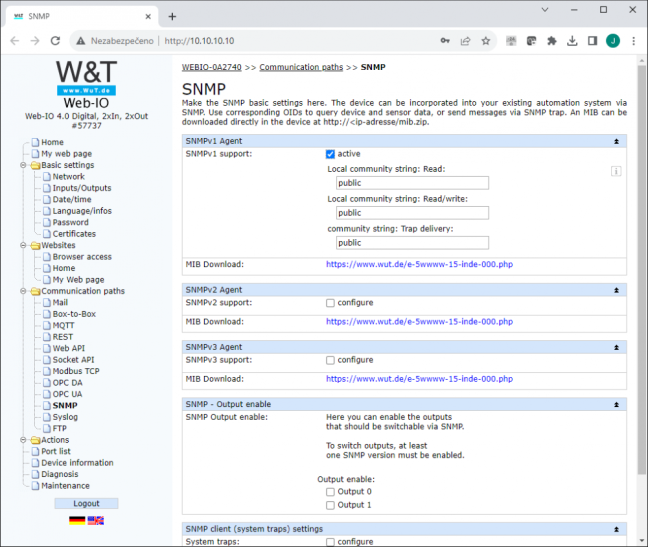Open the Certificates page

click(x=74, y=234)
